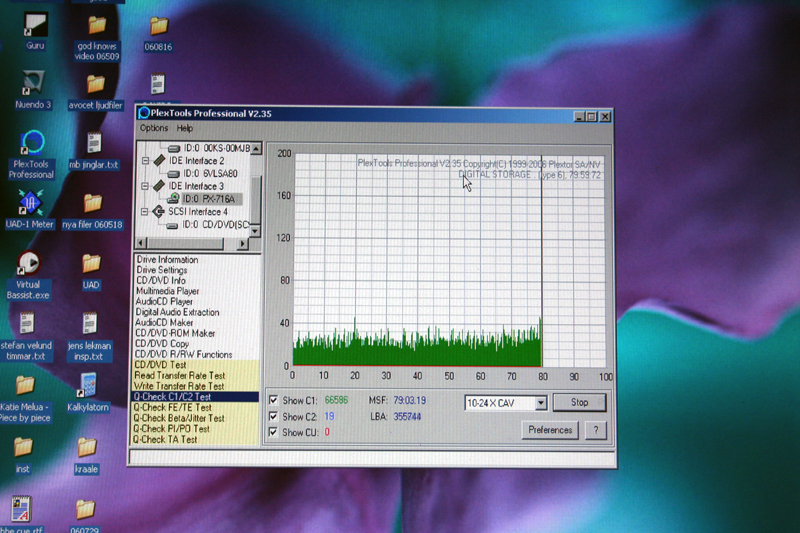Screen dimensions: 800x533
Task: Click drive tree horizontal scroll left arrow
Action: click(141, 243)
